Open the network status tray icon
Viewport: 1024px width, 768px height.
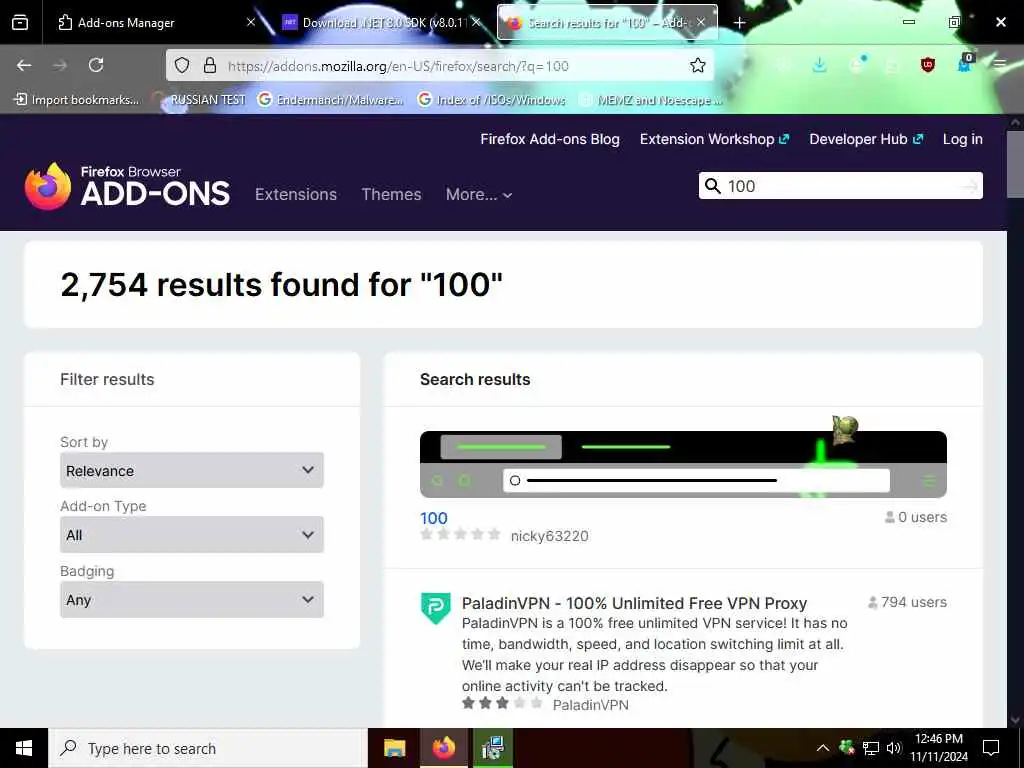tap(871, 748)
